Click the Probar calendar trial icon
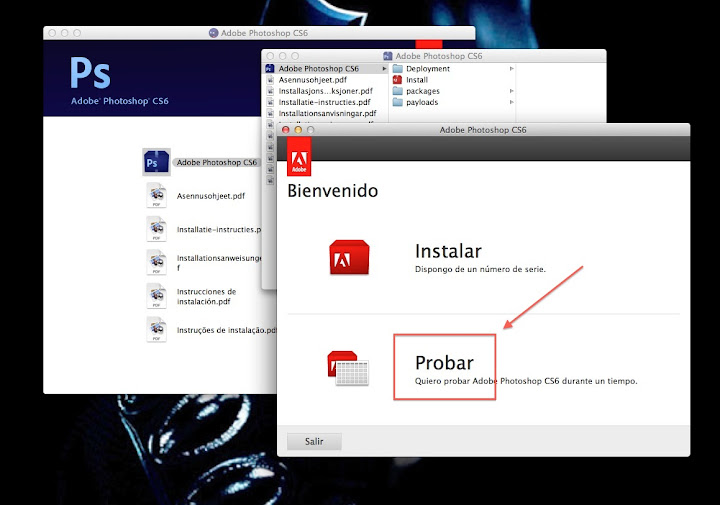The width and height of the screenshot is (720, 505). pyautogui.click(x=348, y=368)
